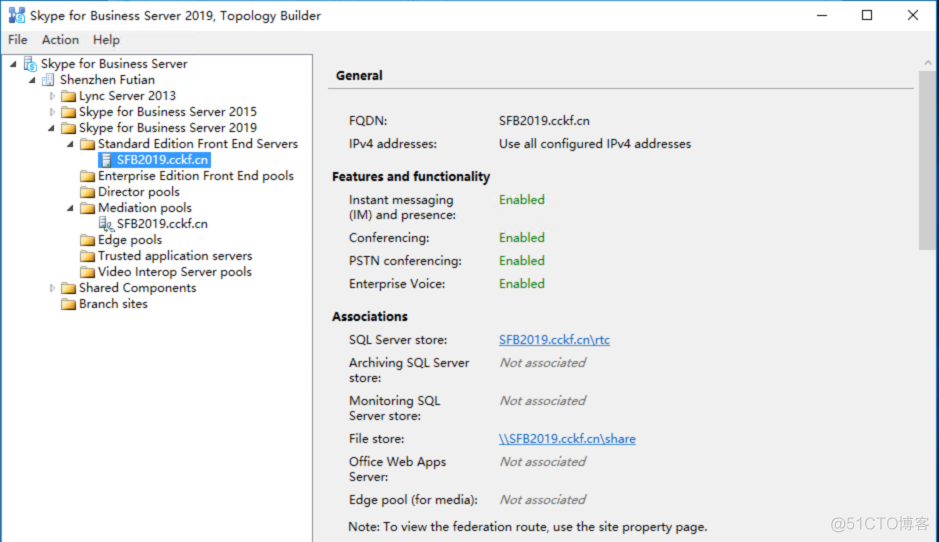Open the Action menu
The height and width of the screenshot is (542, 939).
click(60, 40)
